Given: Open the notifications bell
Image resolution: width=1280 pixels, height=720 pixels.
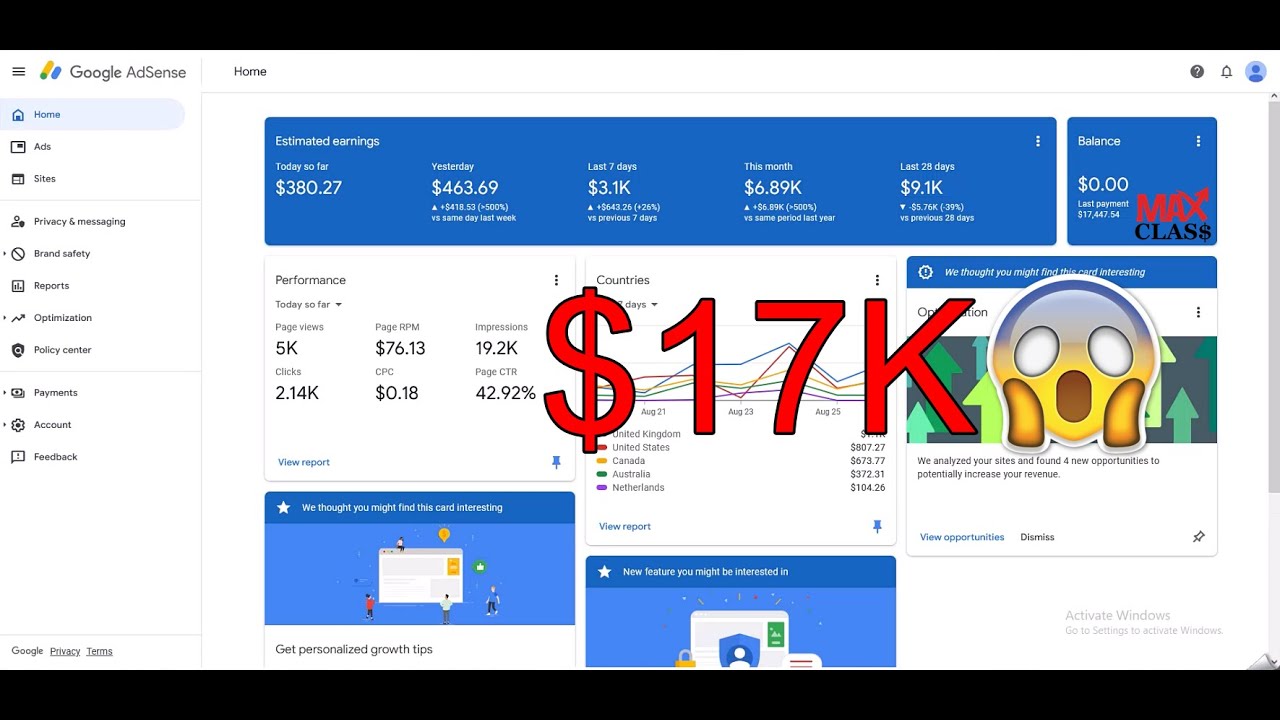Looking at the screenshot, I should [1226, 72].
